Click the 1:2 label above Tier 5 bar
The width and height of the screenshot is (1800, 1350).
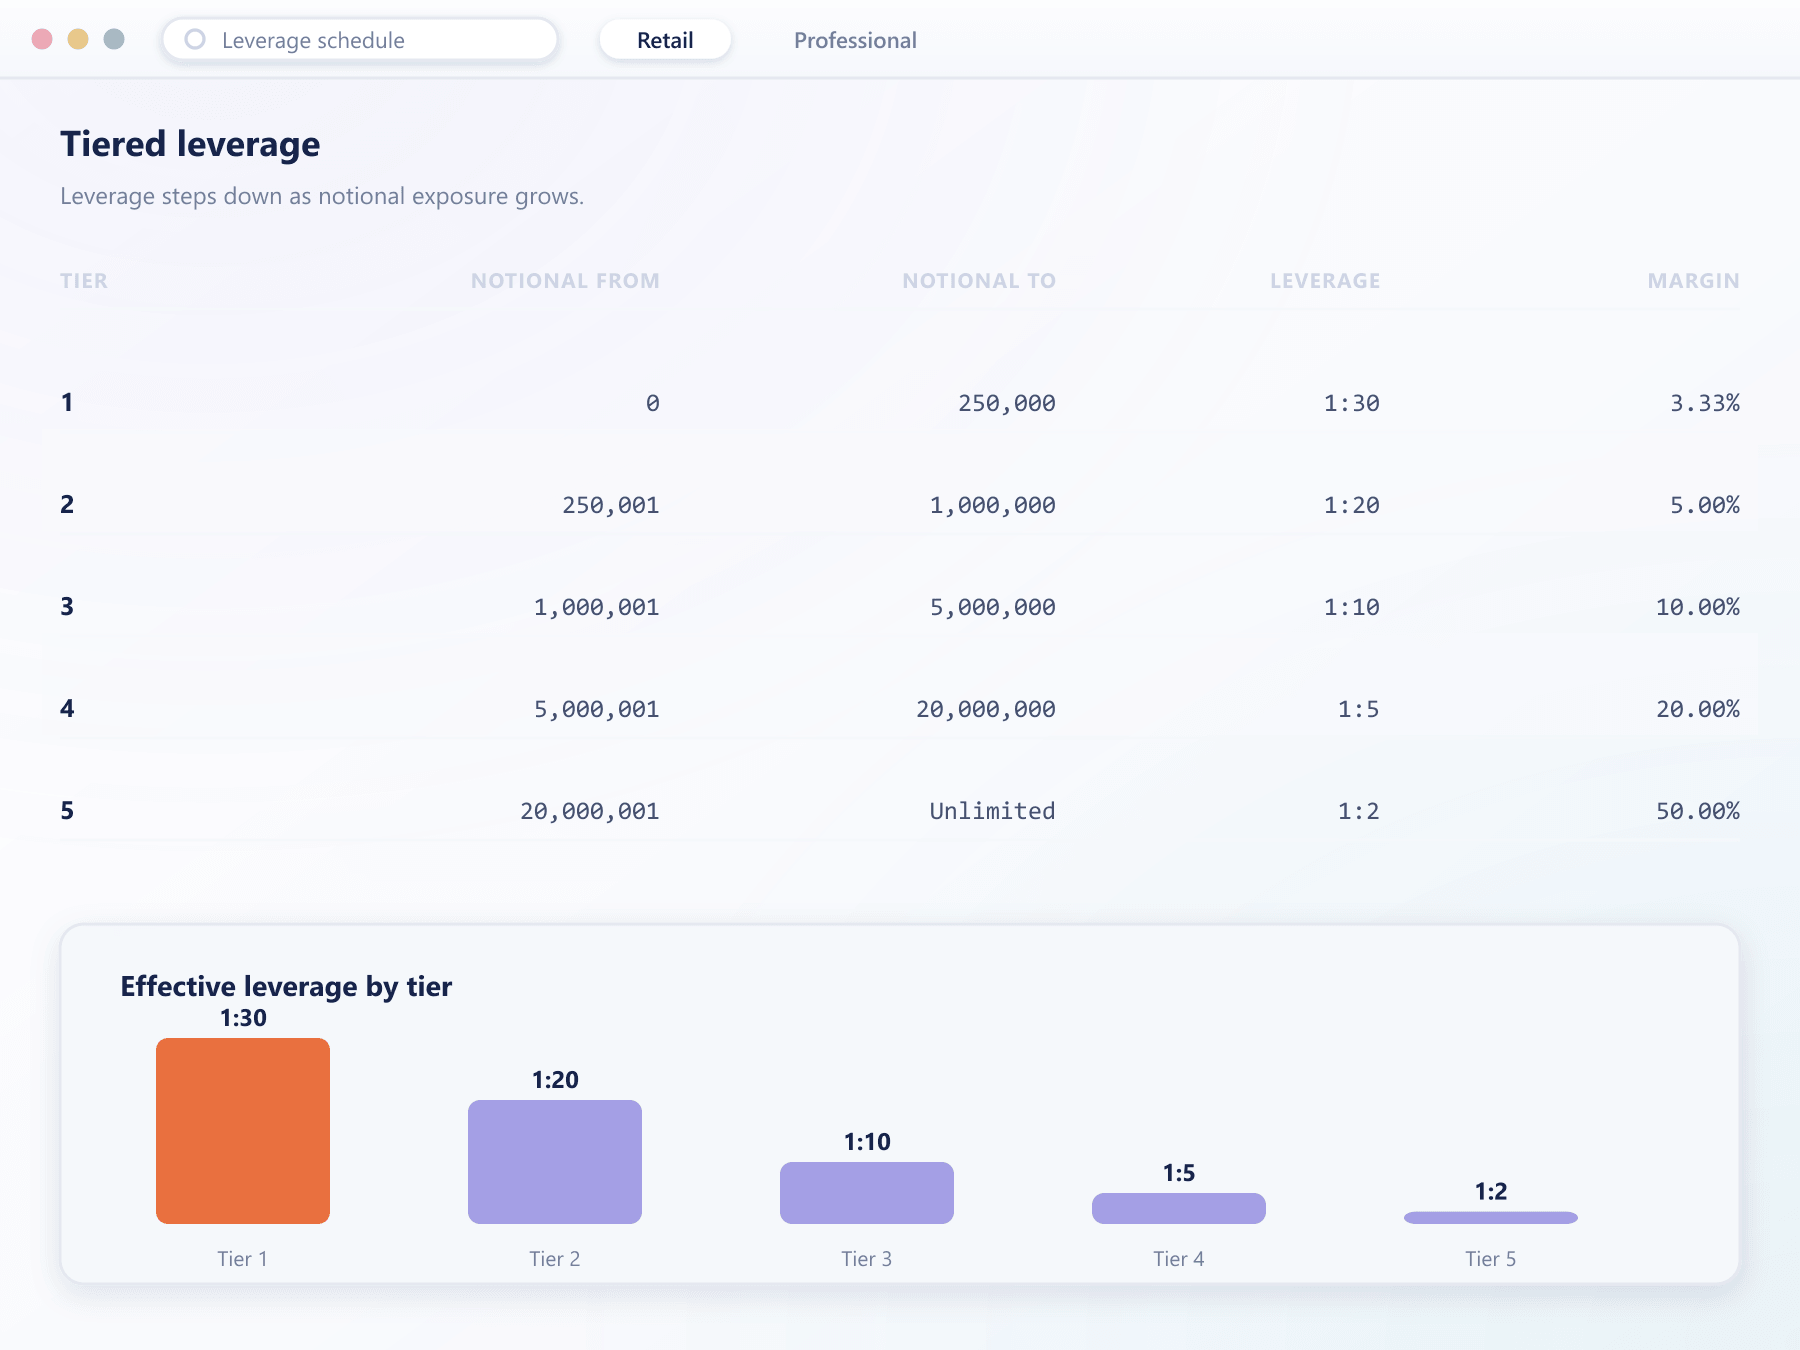(x=1491, y=1191)
